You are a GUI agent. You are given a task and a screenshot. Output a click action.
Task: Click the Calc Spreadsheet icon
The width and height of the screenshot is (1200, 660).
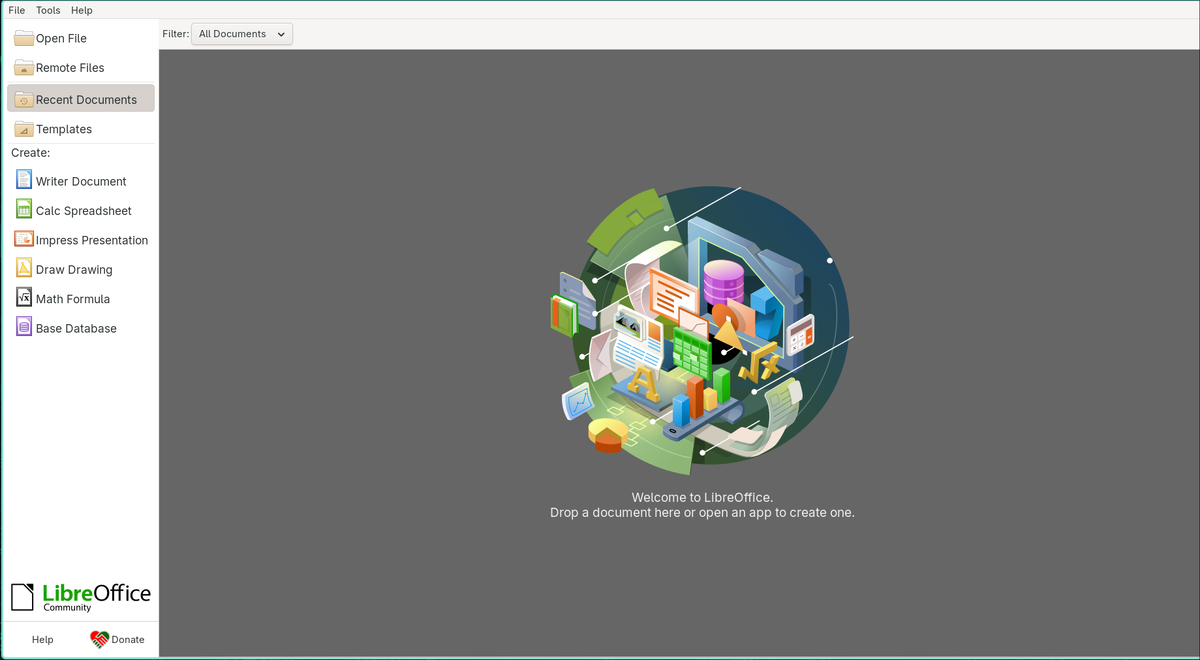[x=24, y=210]
